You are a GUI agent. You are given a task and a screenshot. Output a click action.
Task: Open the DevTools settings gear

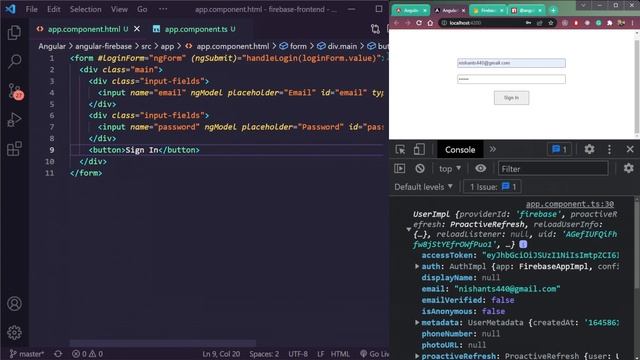[589, 149]
